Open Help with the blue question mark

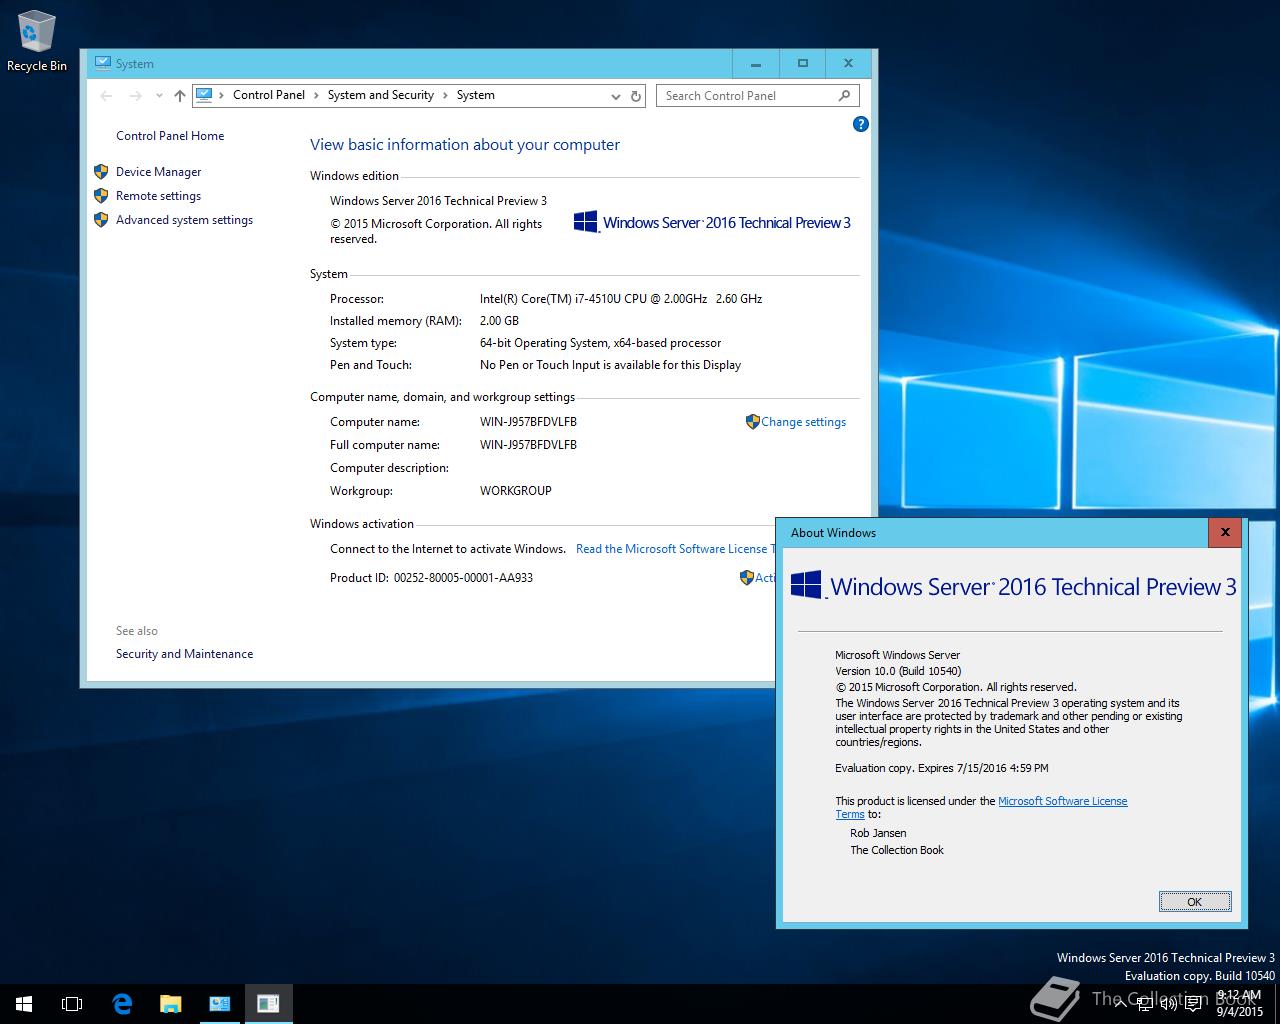[x=860, y=124]
